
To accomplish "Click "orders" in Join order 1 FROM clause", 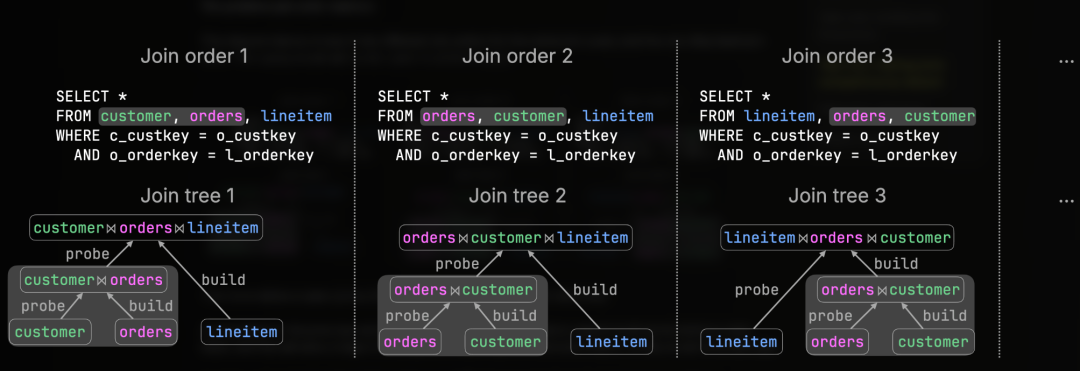I will [x=215, y=116].
